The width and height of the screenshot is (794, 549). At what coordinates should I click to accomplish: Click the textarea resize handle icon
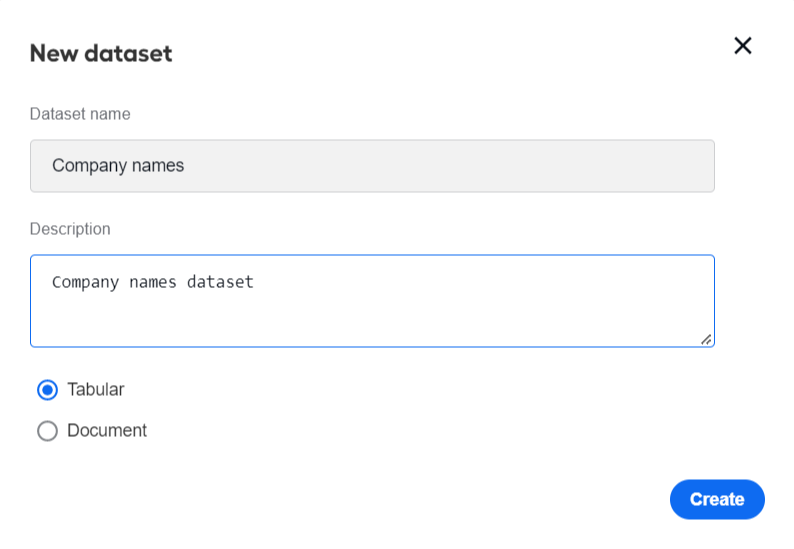706,340
